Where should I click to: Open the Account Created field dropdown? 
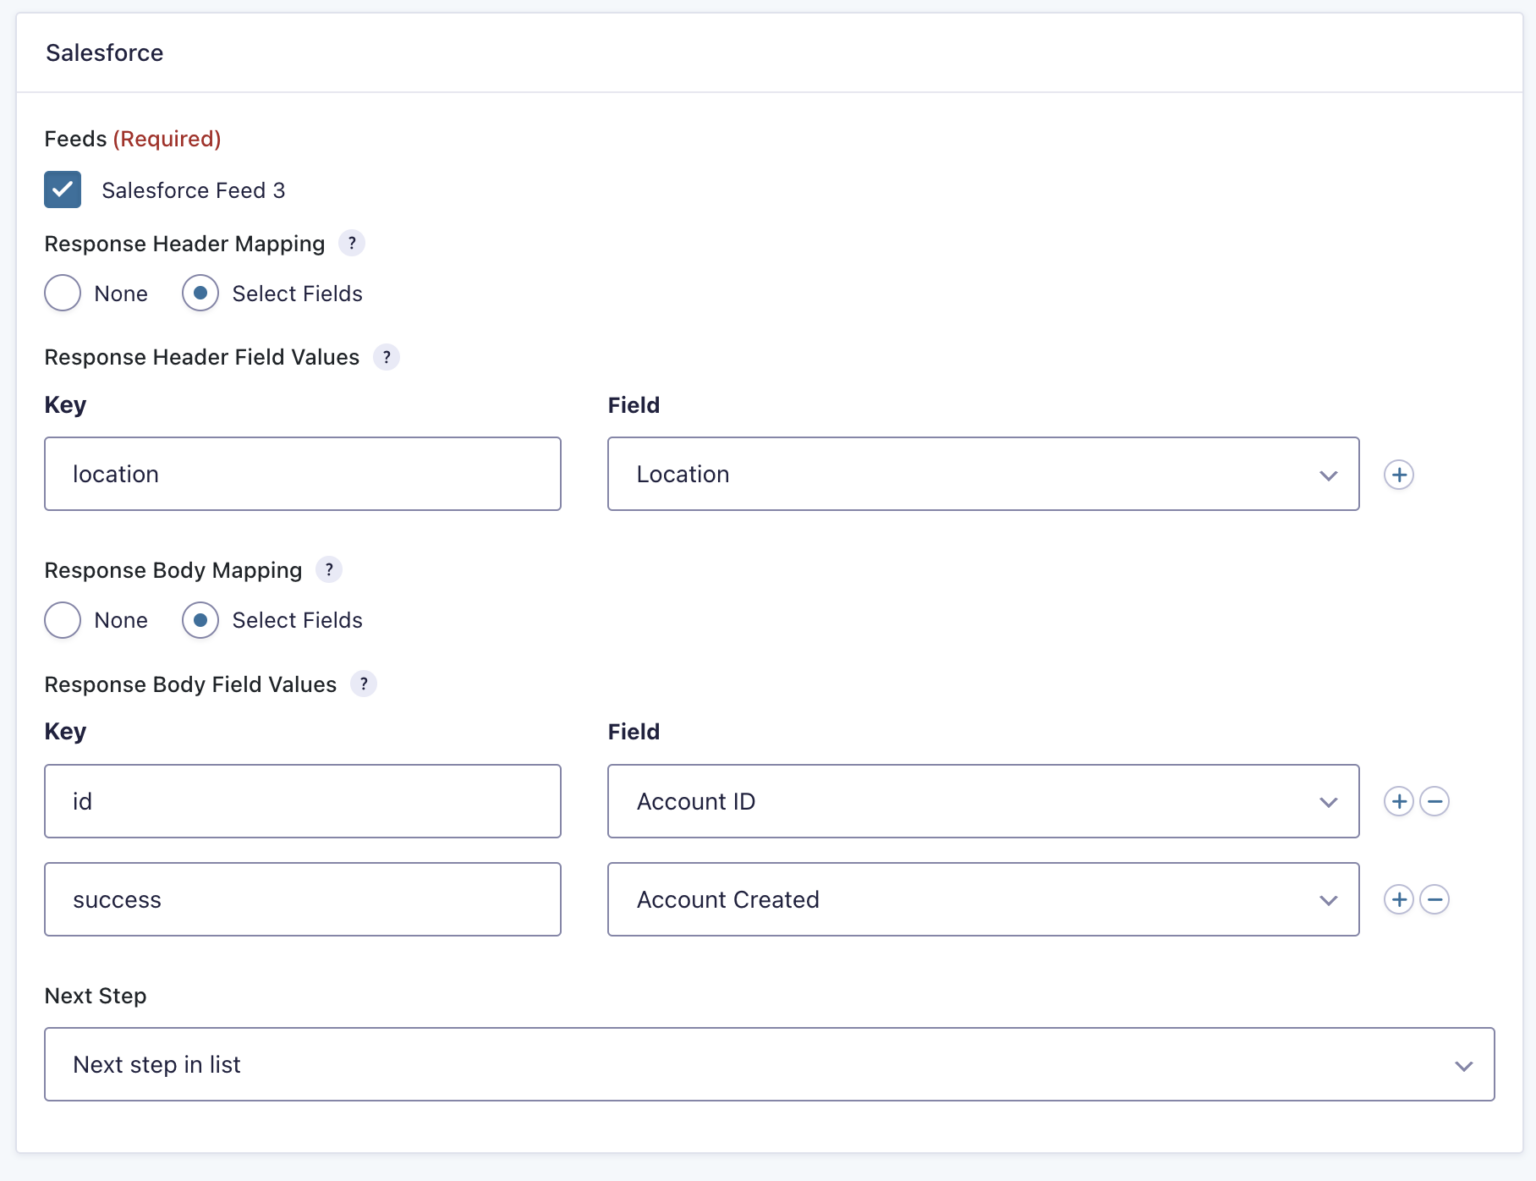point(1328,899)
